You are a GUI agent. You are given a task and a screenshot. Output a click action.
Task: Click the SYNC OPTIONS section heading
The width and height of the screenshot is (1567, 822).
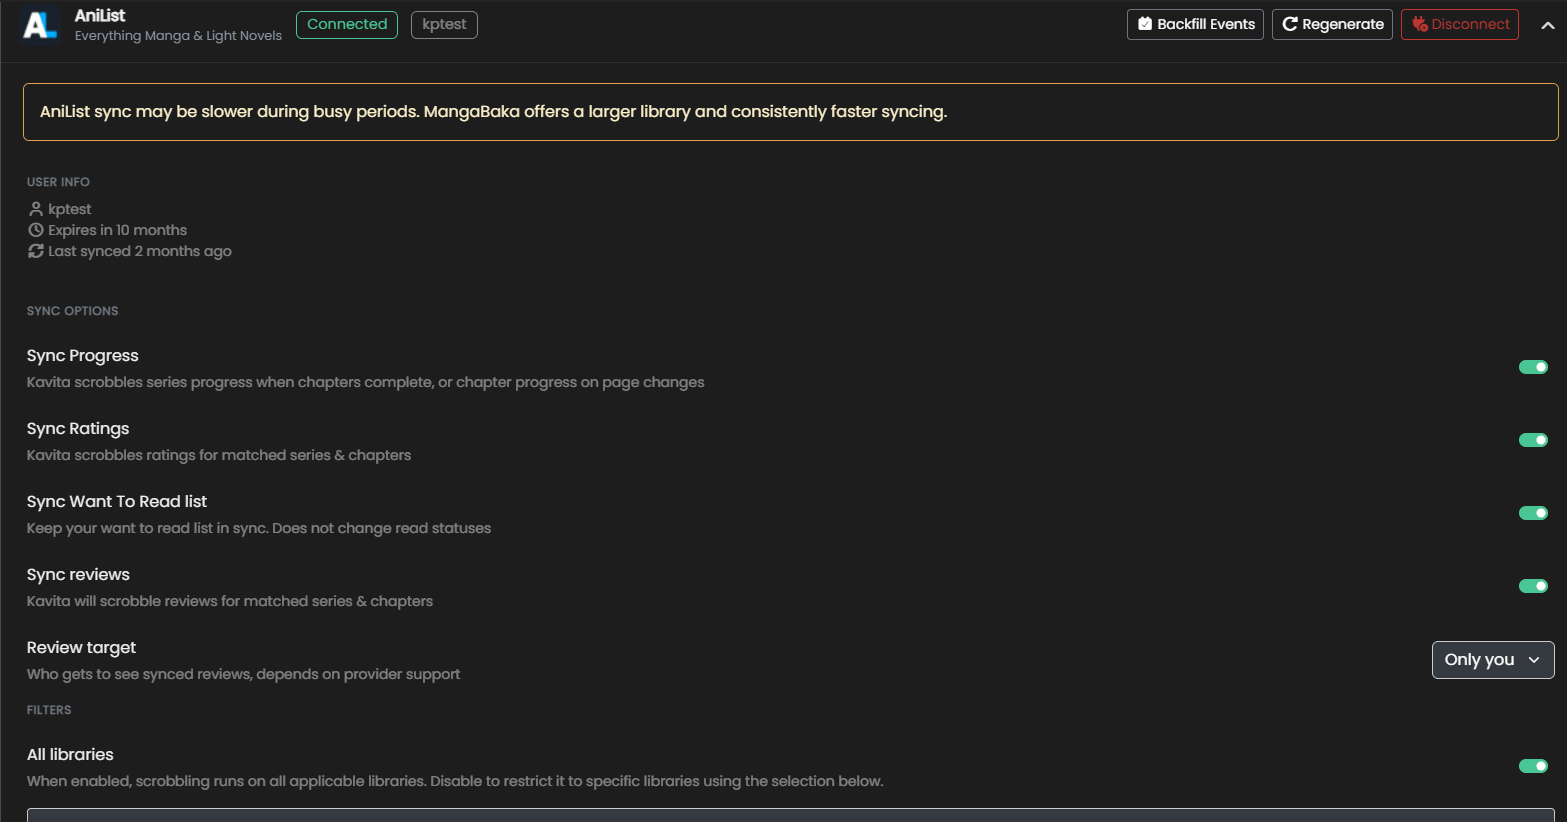tap(72, 311)
